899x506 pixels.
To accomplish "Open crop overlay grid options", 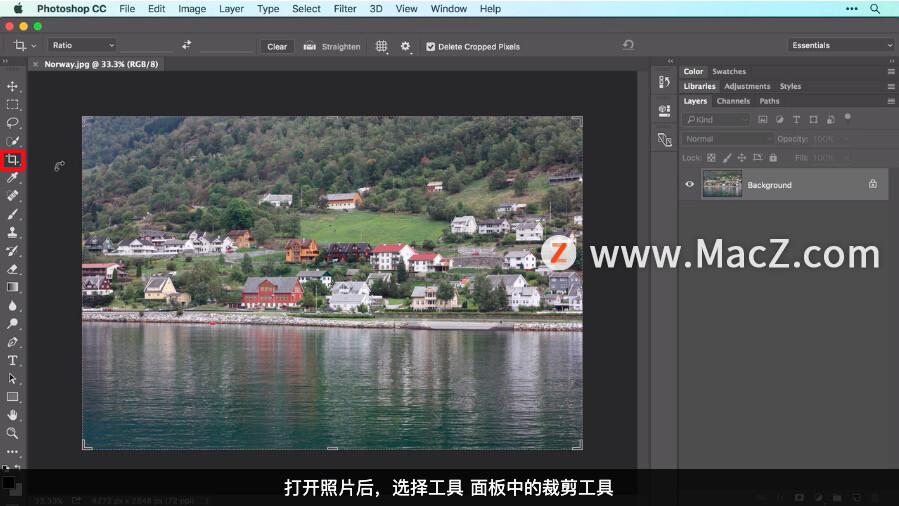I will 381,46.
